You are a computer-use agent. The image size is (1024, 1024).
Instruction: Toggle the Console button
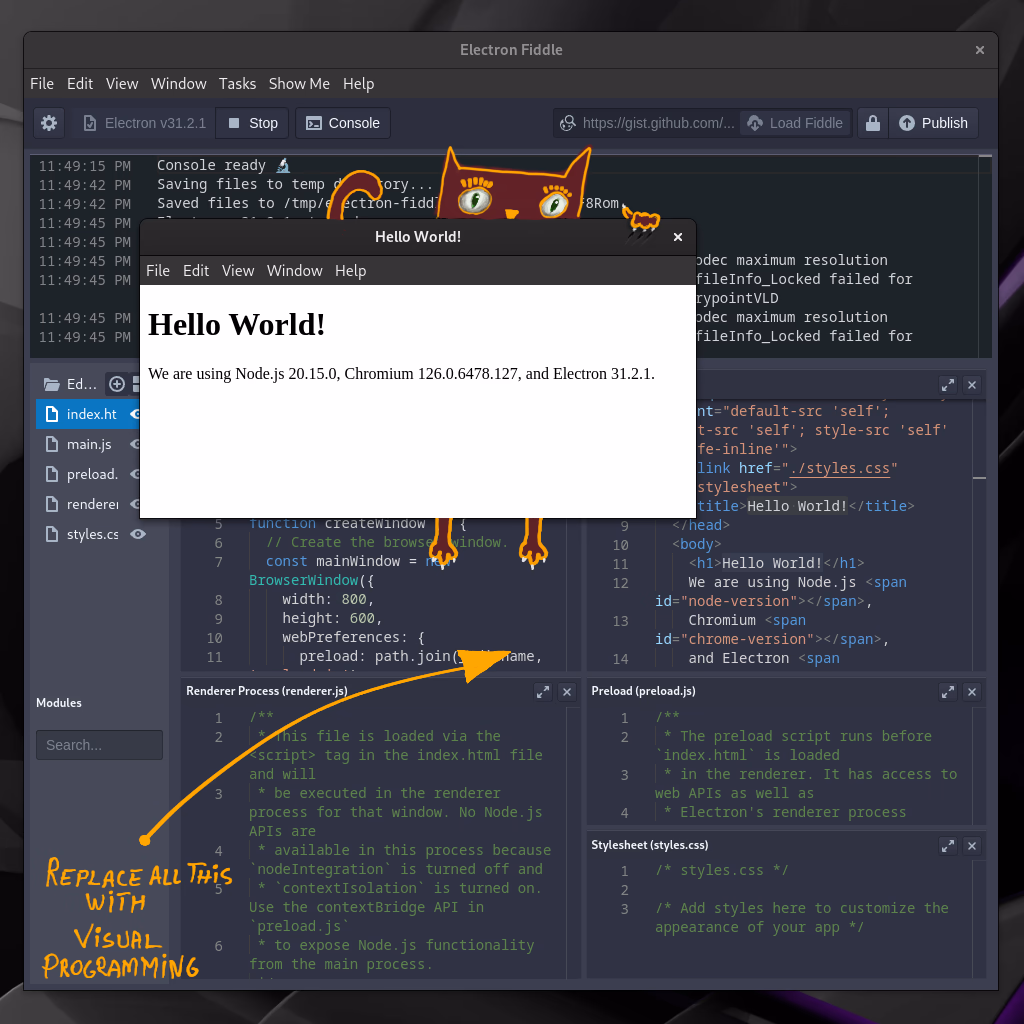coord(343,123)
